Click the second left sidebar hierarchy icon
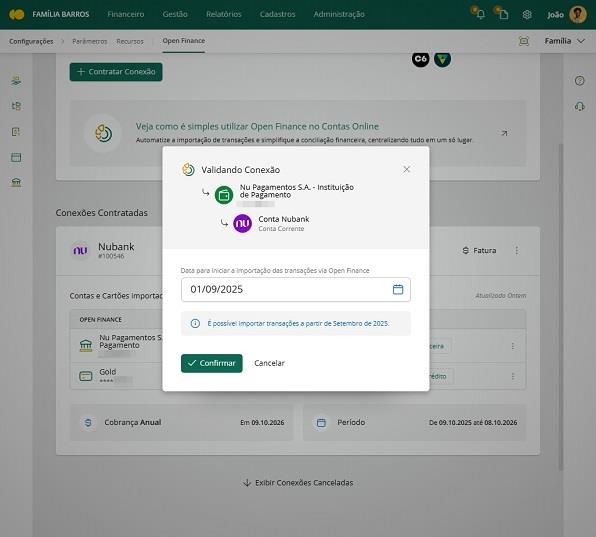Image resolution: width=596 pixels, height=537 pixels. [16, 106]
